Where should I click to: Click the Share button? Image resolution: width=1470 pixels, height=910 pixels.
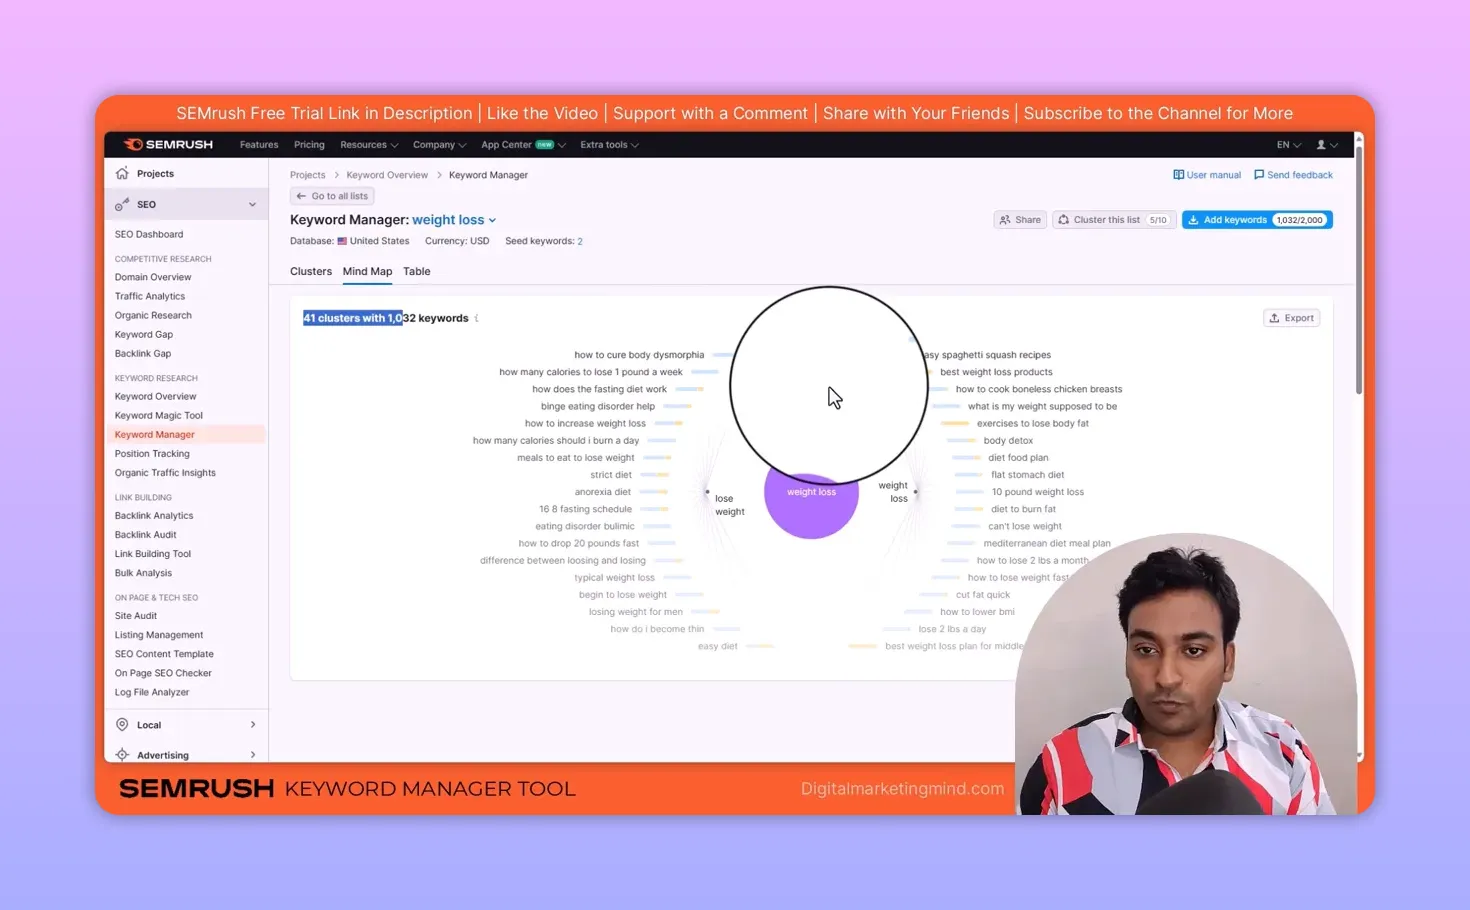1020,220
